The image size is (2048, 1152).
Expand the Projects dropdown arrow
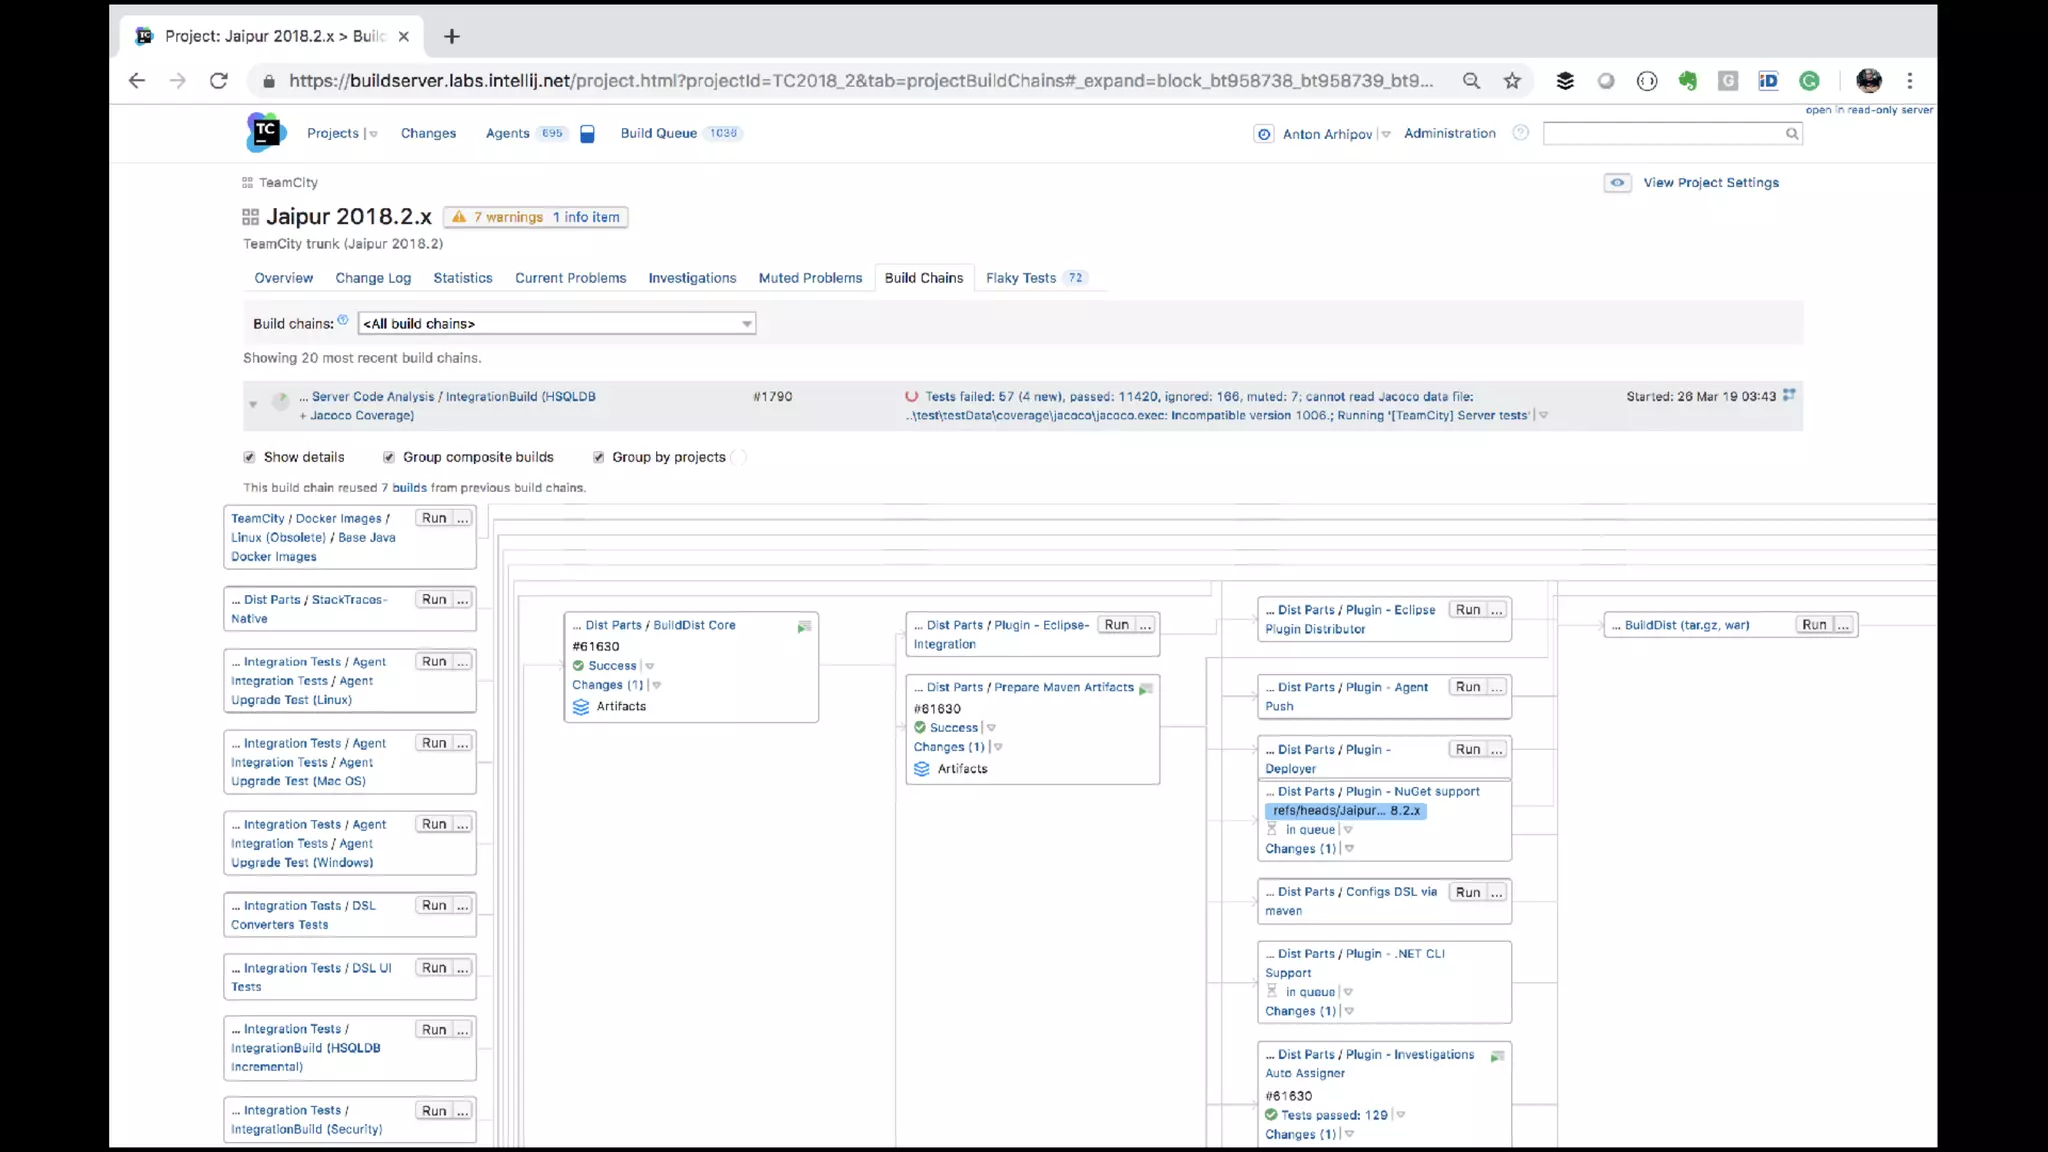pos(373,134)
